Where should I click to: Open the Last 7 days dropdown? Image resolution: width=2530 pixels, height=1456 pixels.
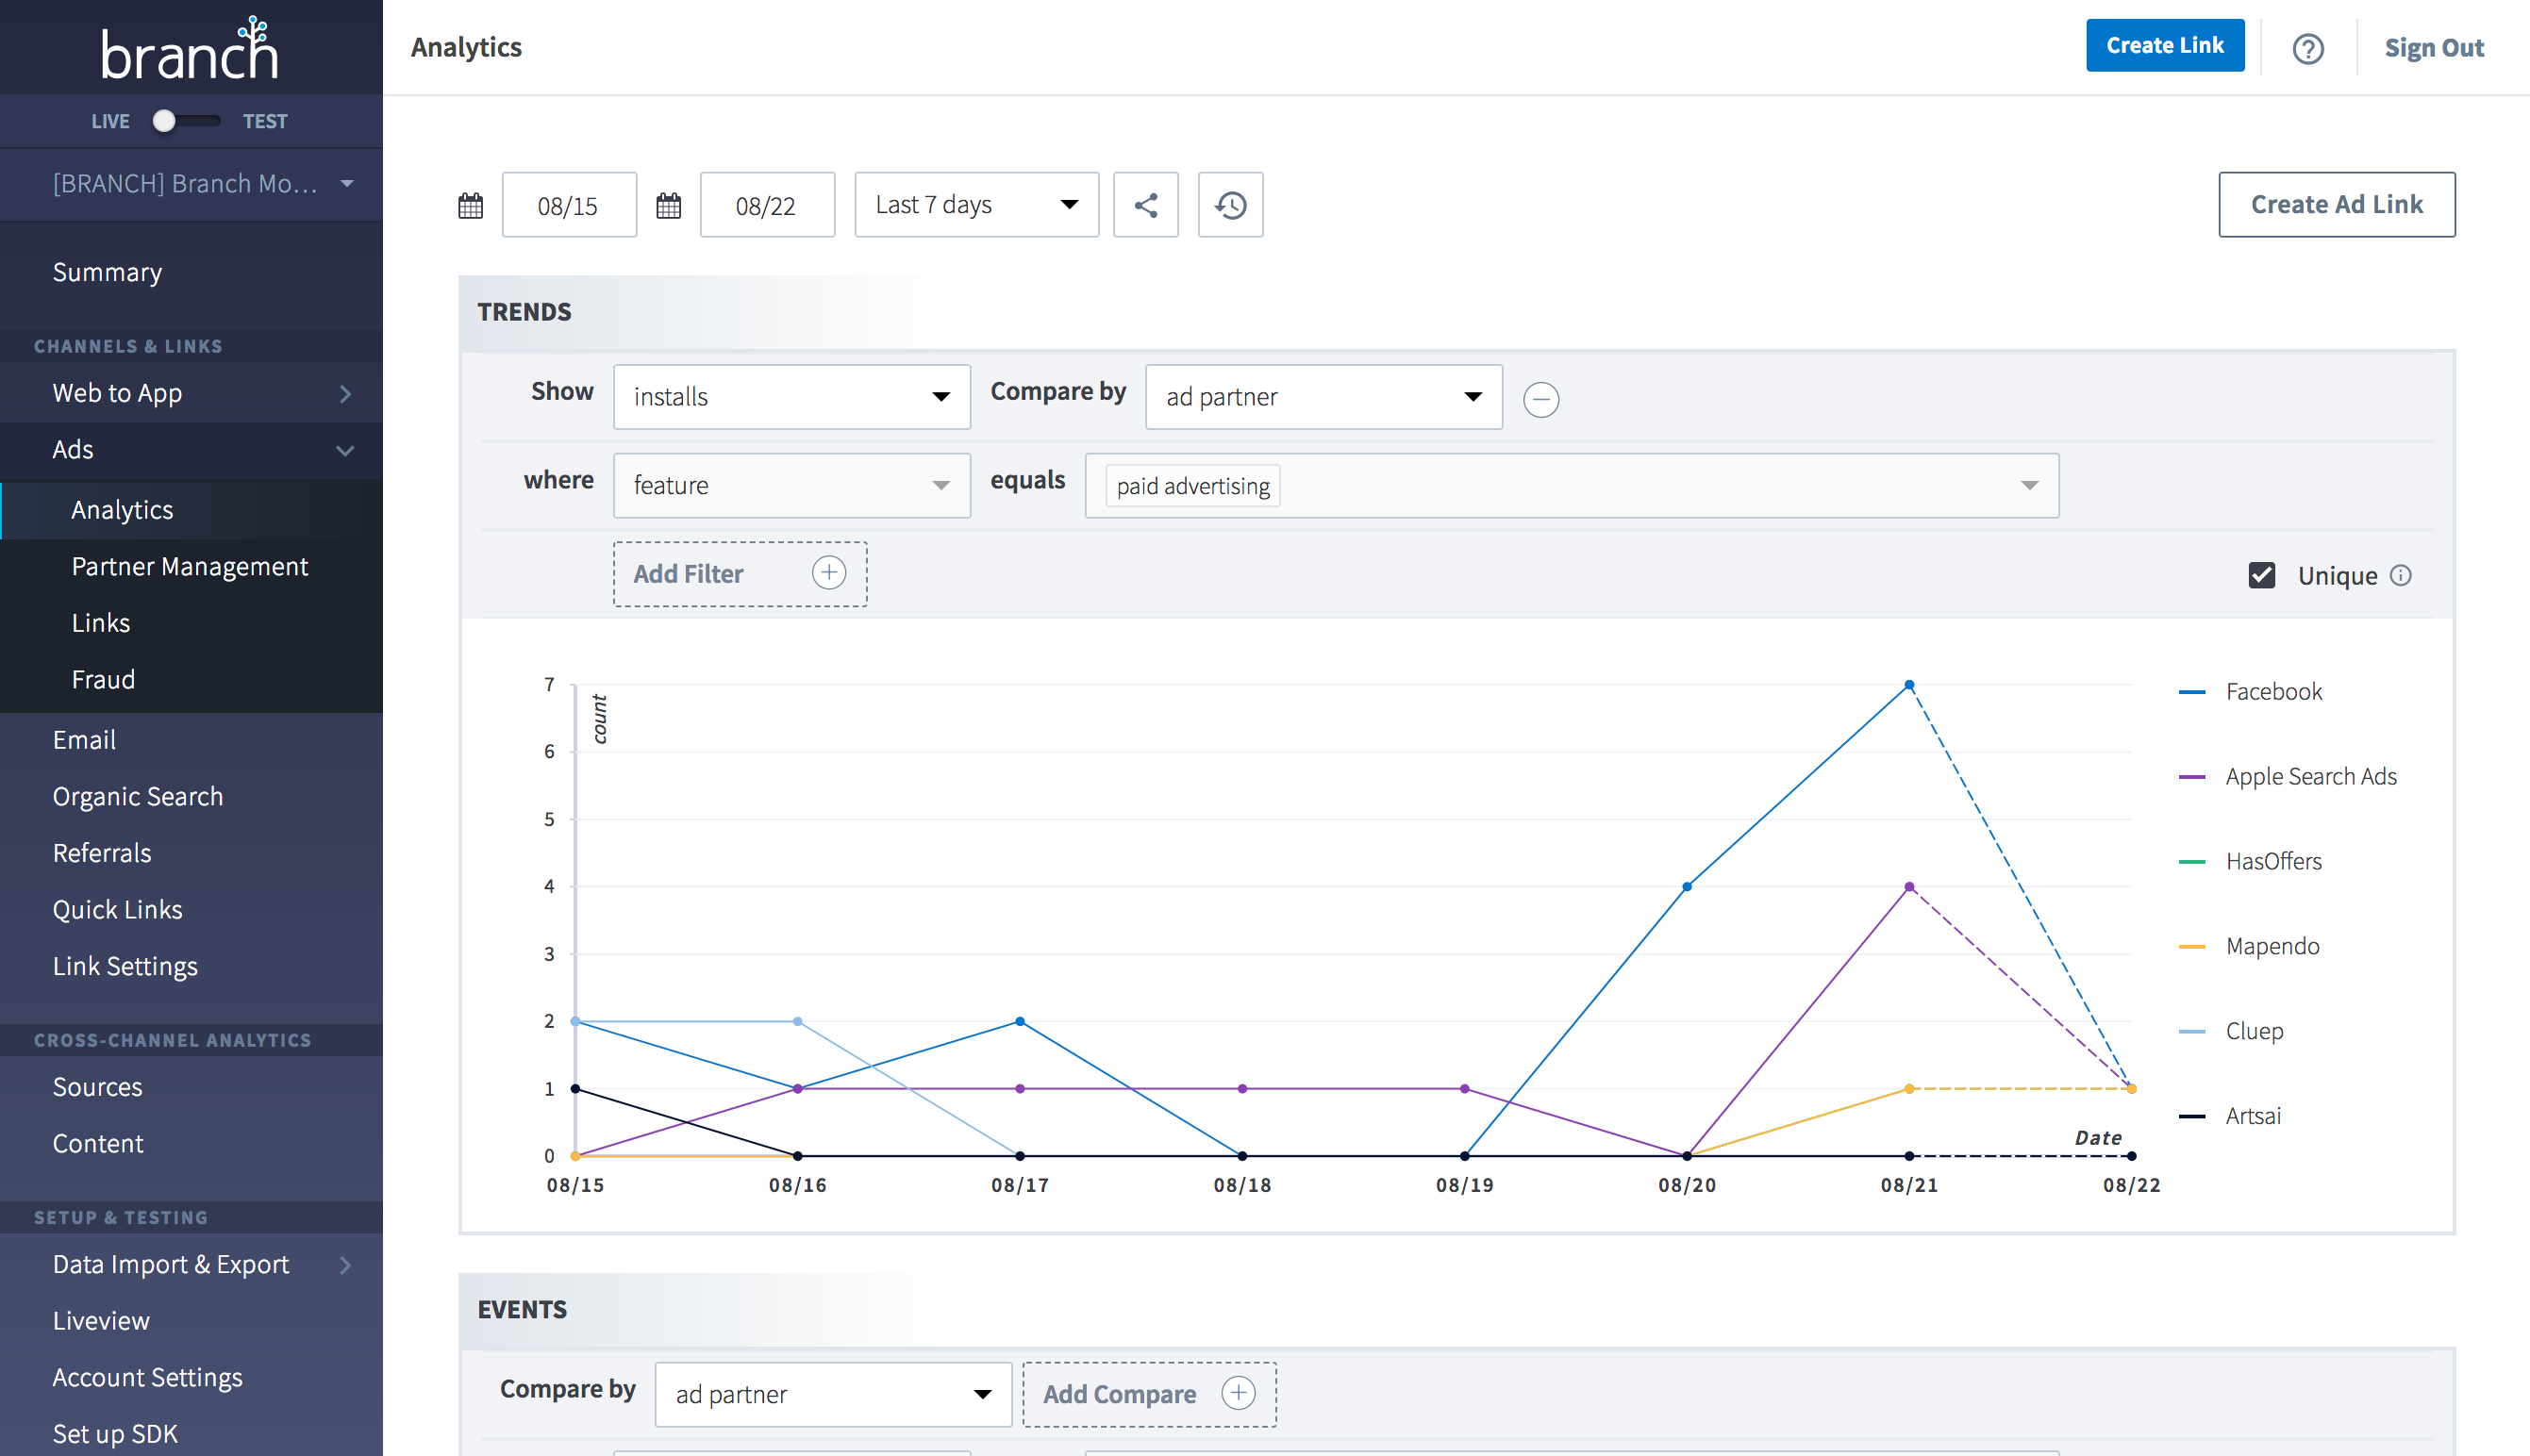pyautogui.click(x=975, y=204)
